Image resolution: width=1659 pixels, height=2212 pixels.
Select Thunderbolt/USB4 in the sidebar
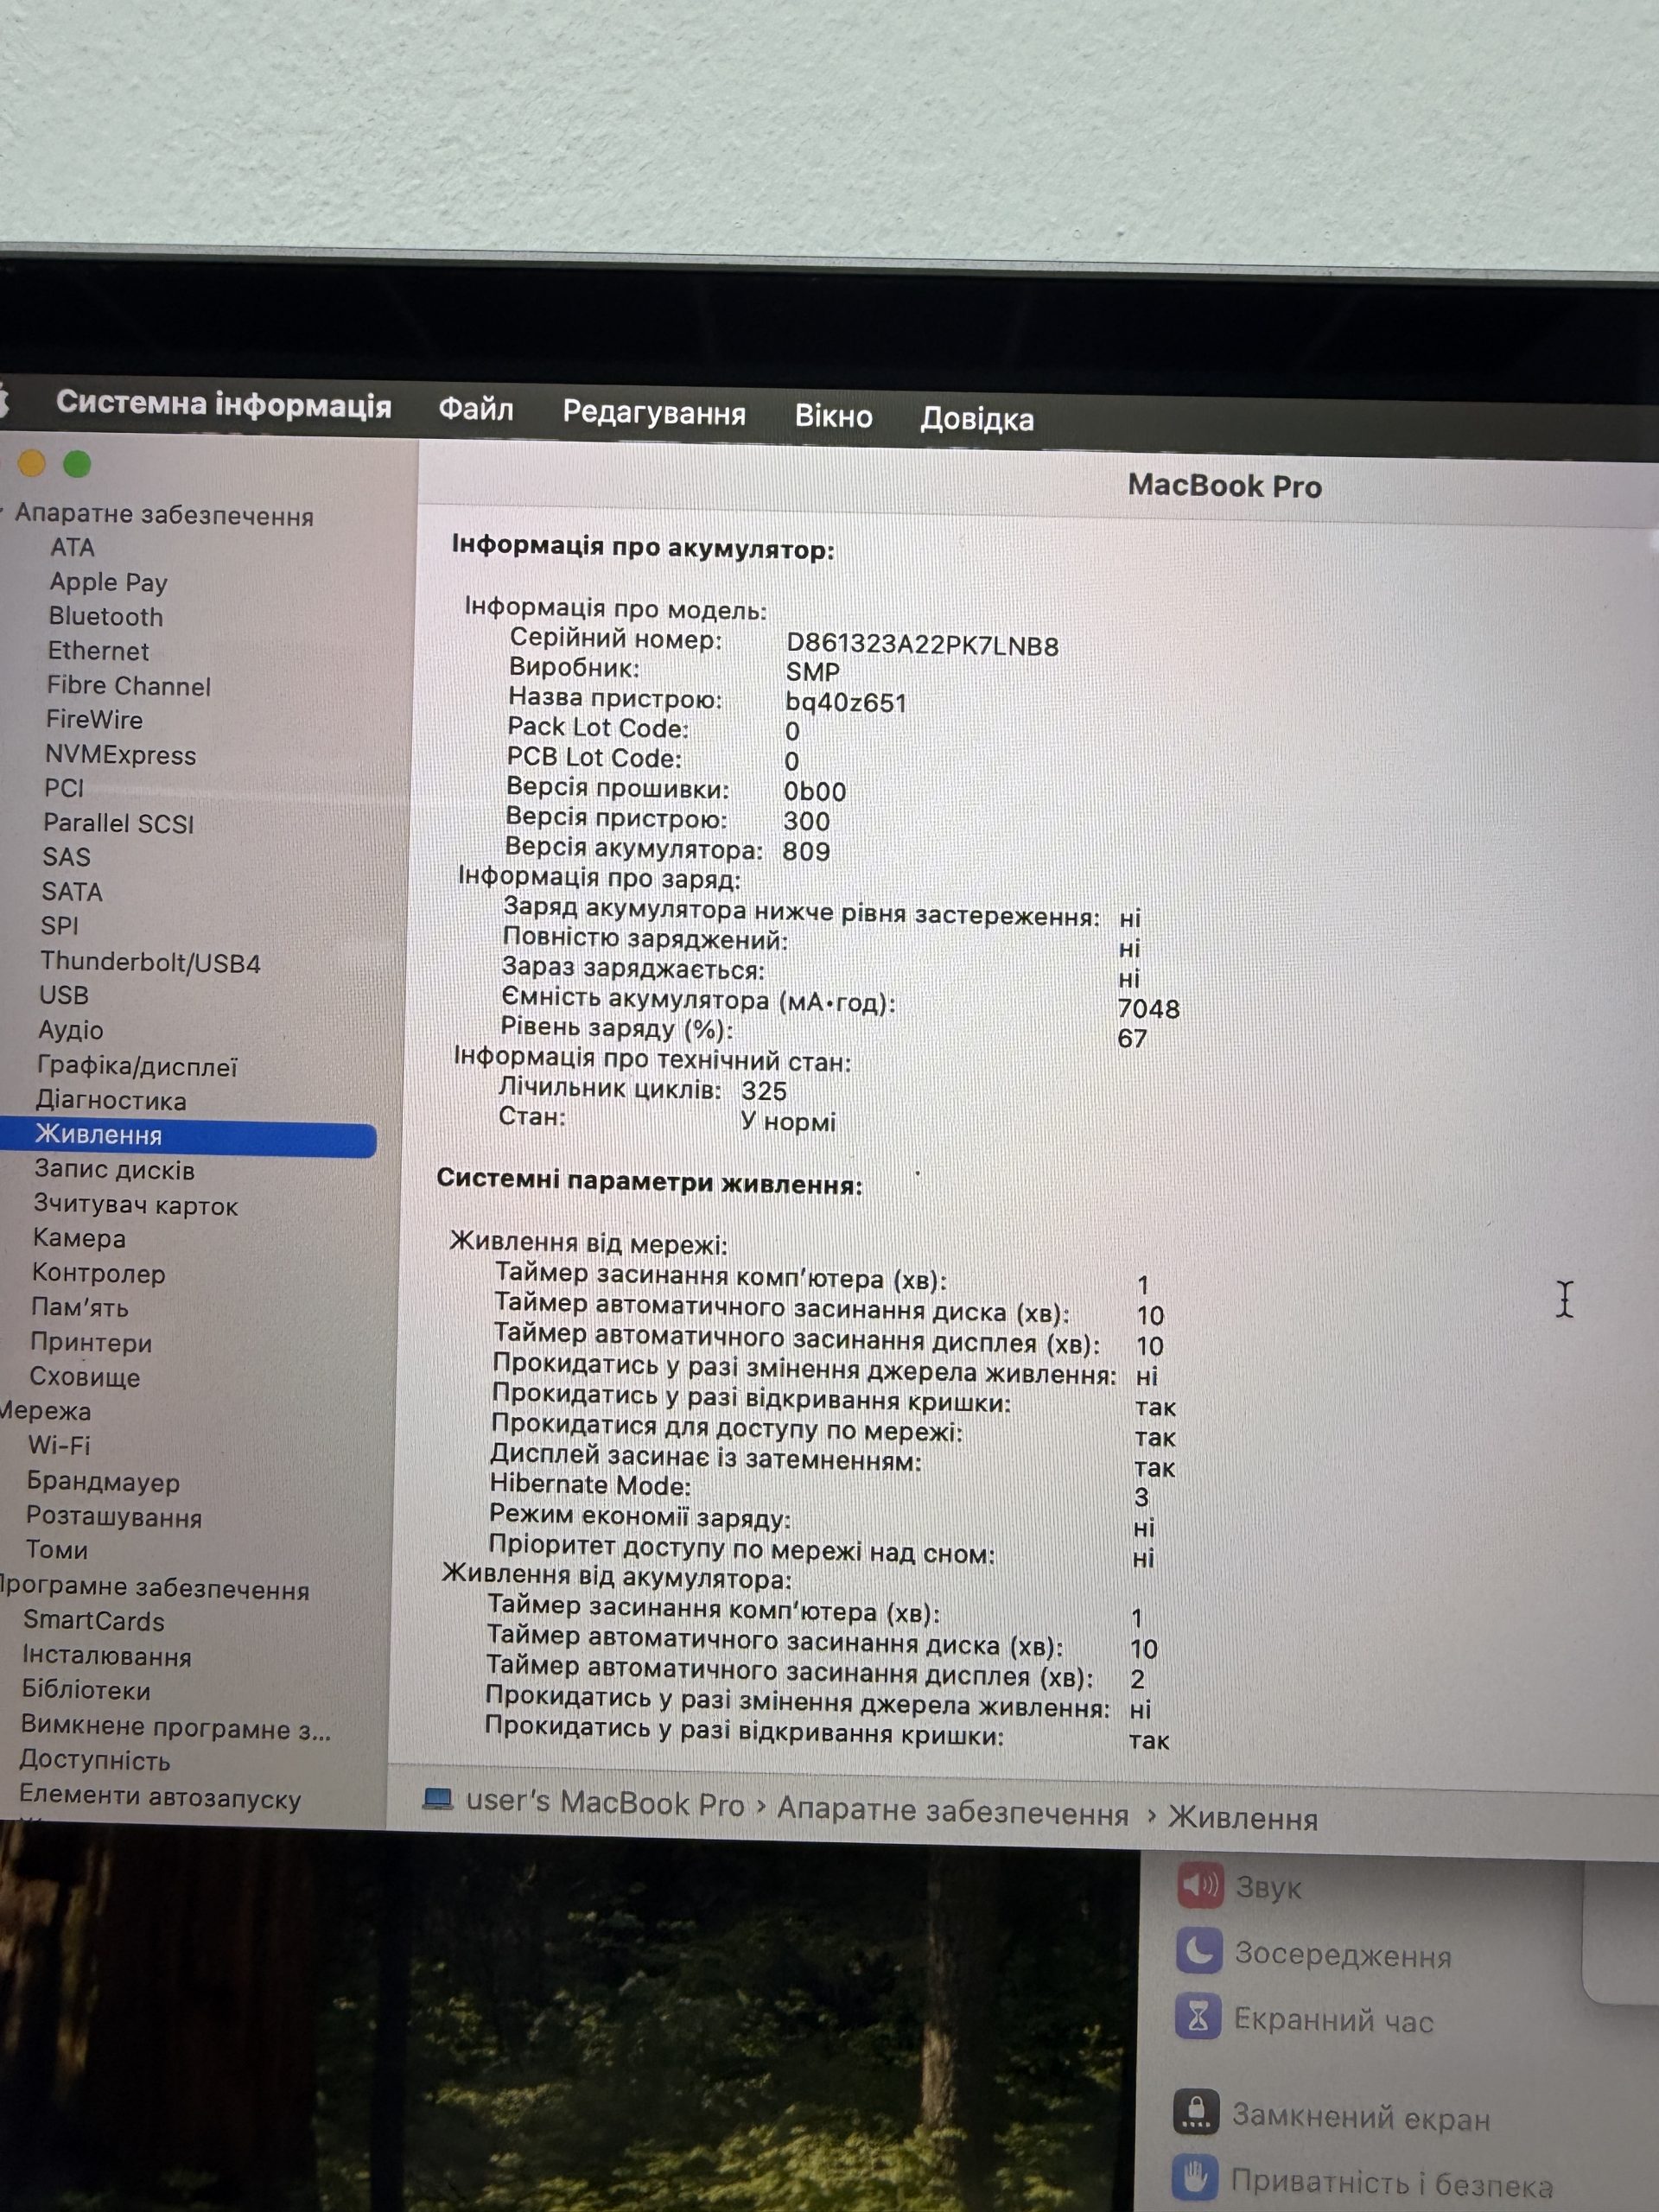point(150,962)
